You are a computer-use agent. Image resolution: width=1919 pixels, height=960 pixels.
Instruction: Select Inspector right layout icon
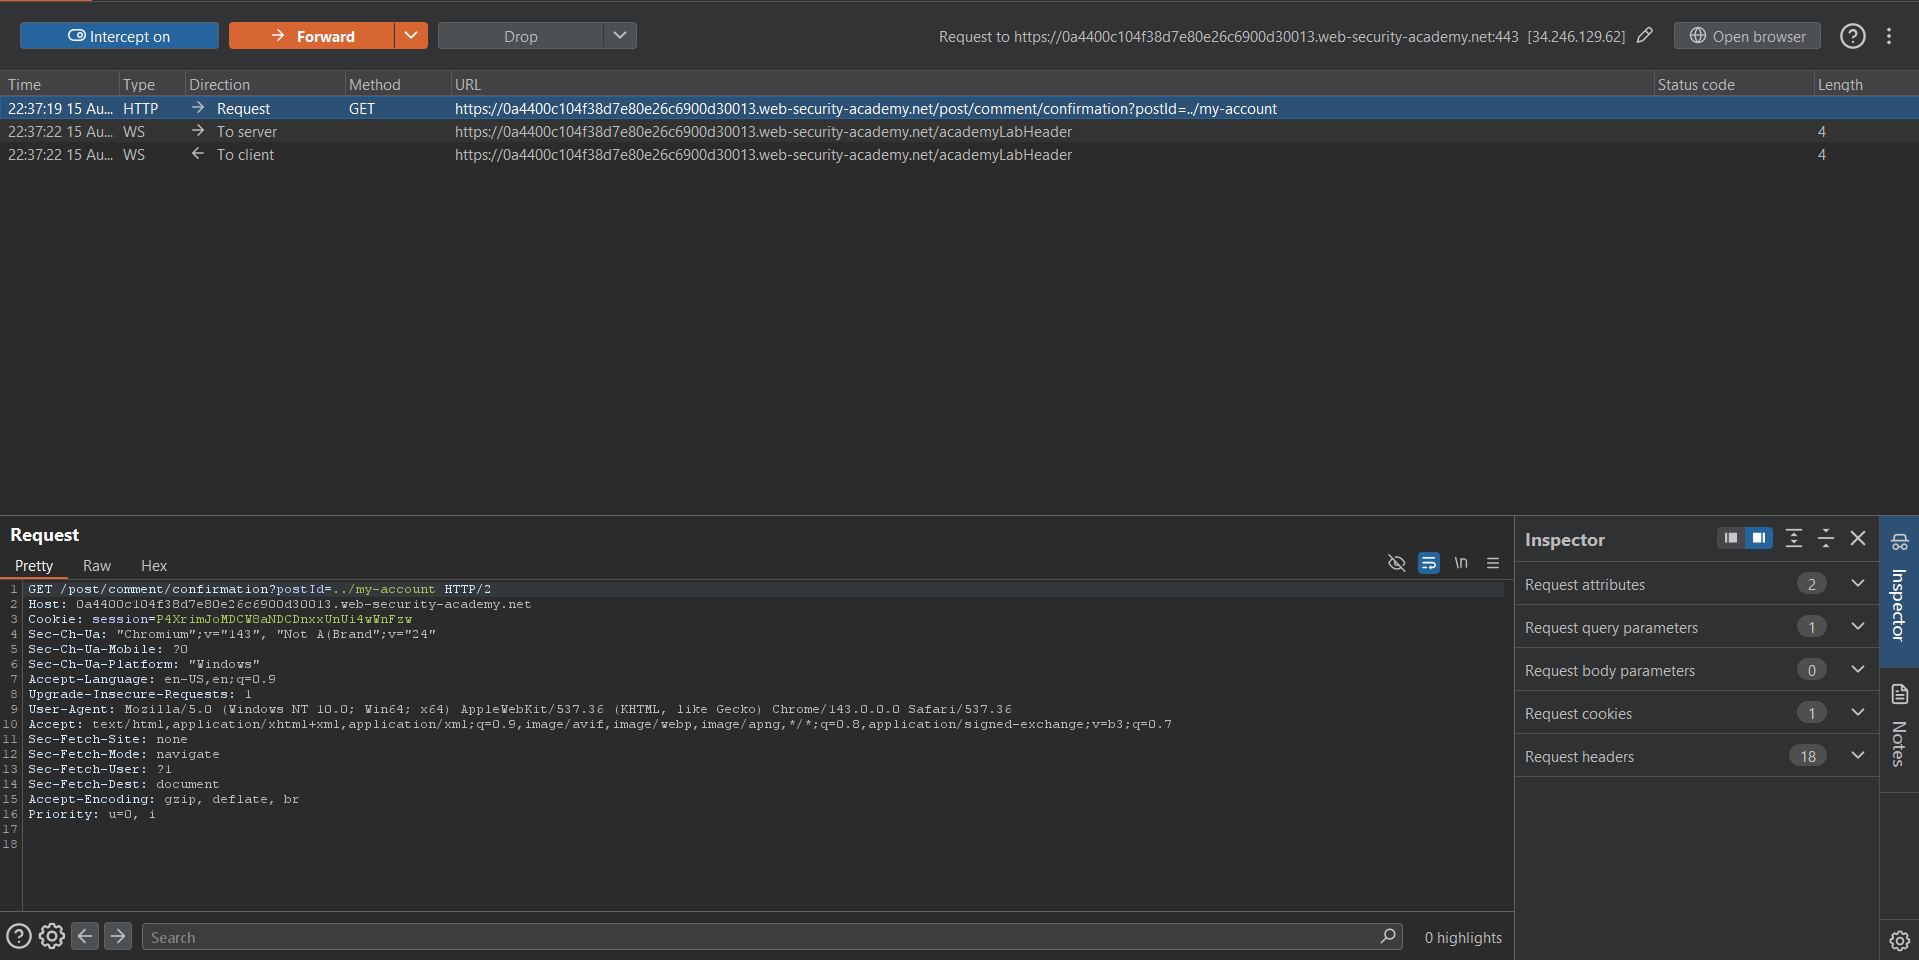point(1758,538)
